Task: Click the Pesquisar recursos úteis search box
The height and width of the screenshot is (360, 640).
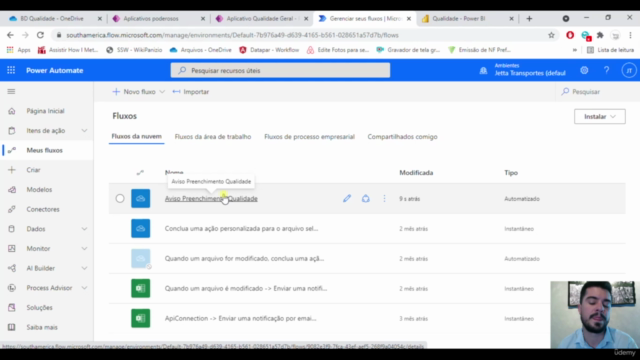Action: click(x=280, y=70)
